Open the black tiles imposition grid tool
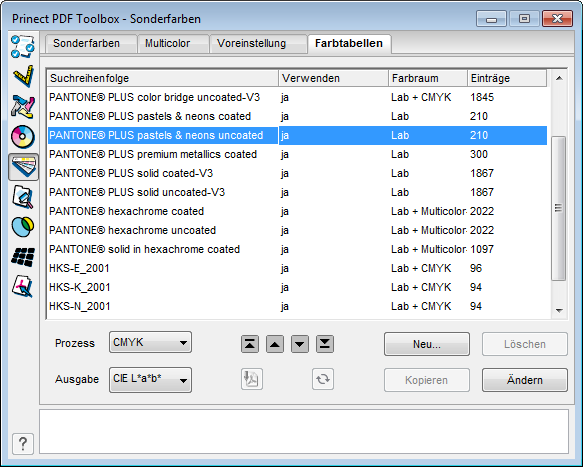The image size is (583, 467). [x=23, y=257]
